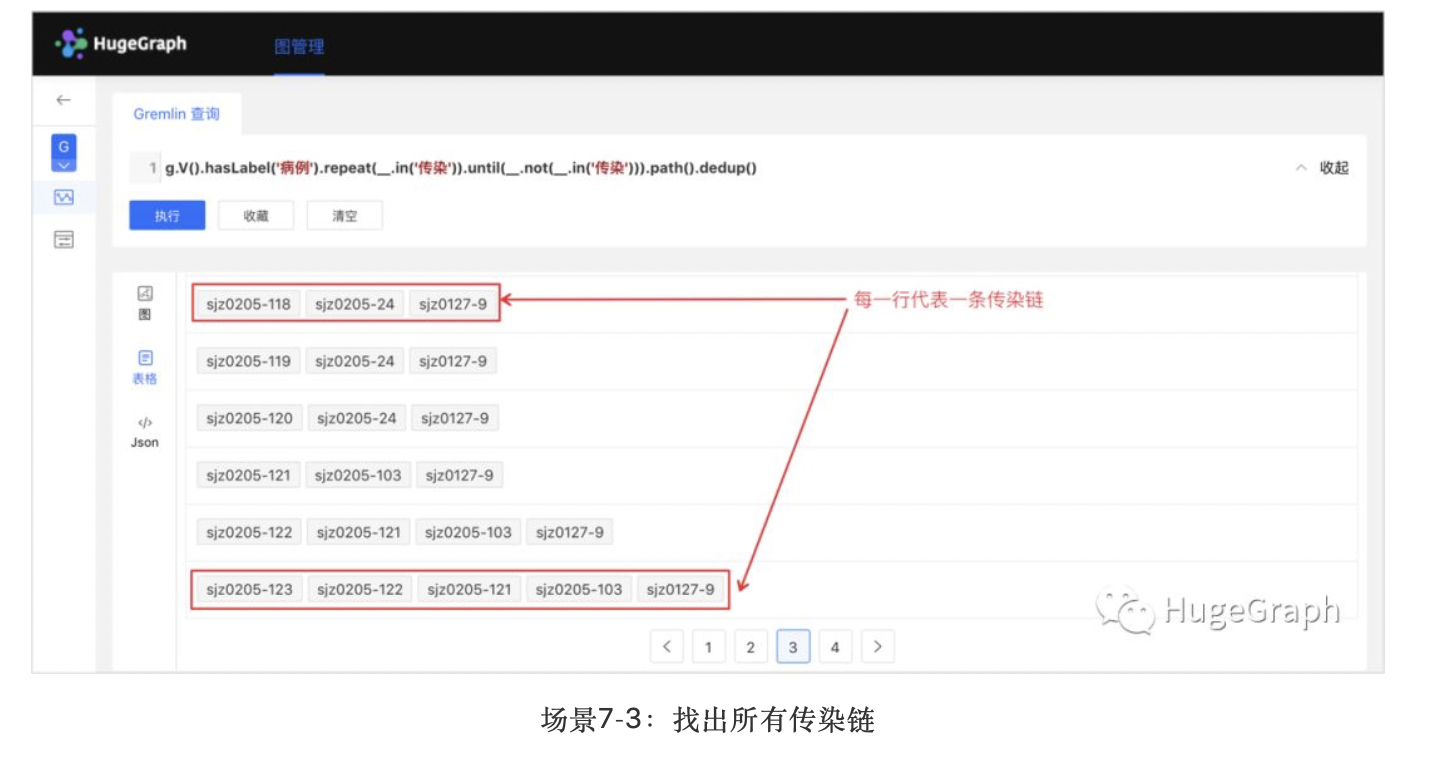1432x768 pixels.
Task: Jump to results page 1
Action: tap(708, 647)
